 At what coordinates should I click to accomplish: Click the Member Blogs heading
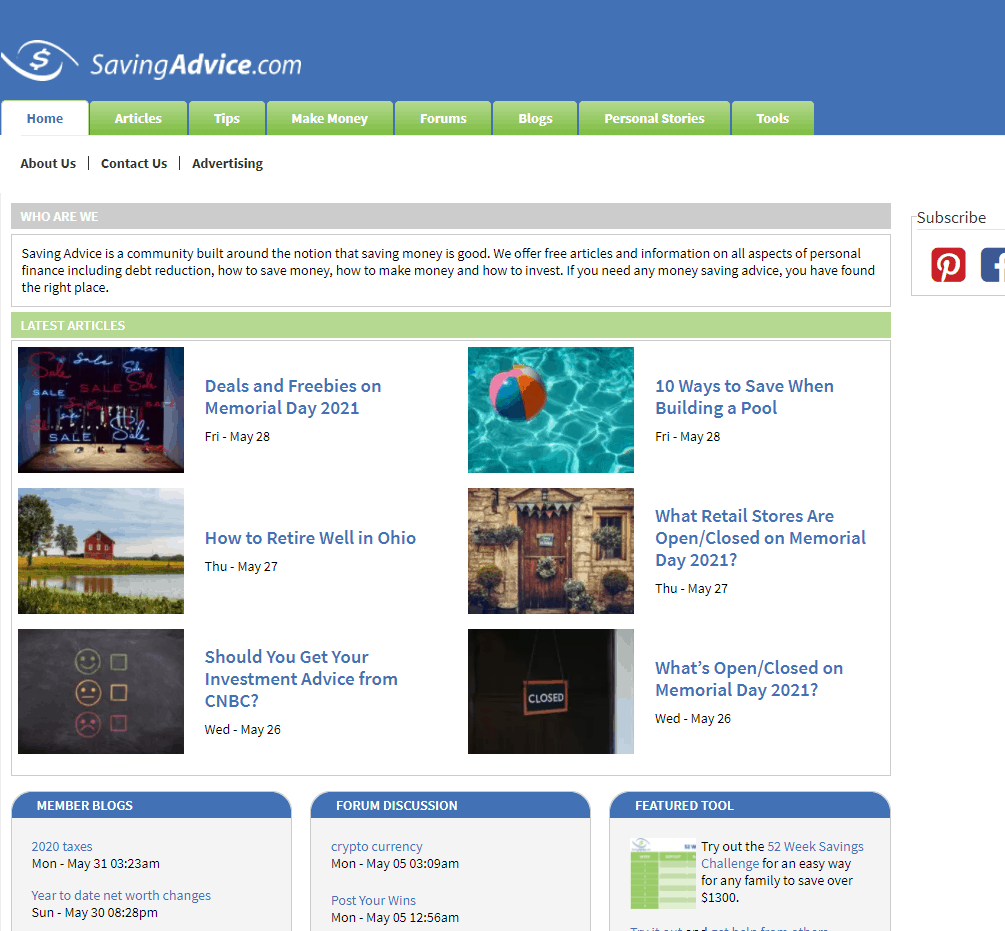coord(85,805)
